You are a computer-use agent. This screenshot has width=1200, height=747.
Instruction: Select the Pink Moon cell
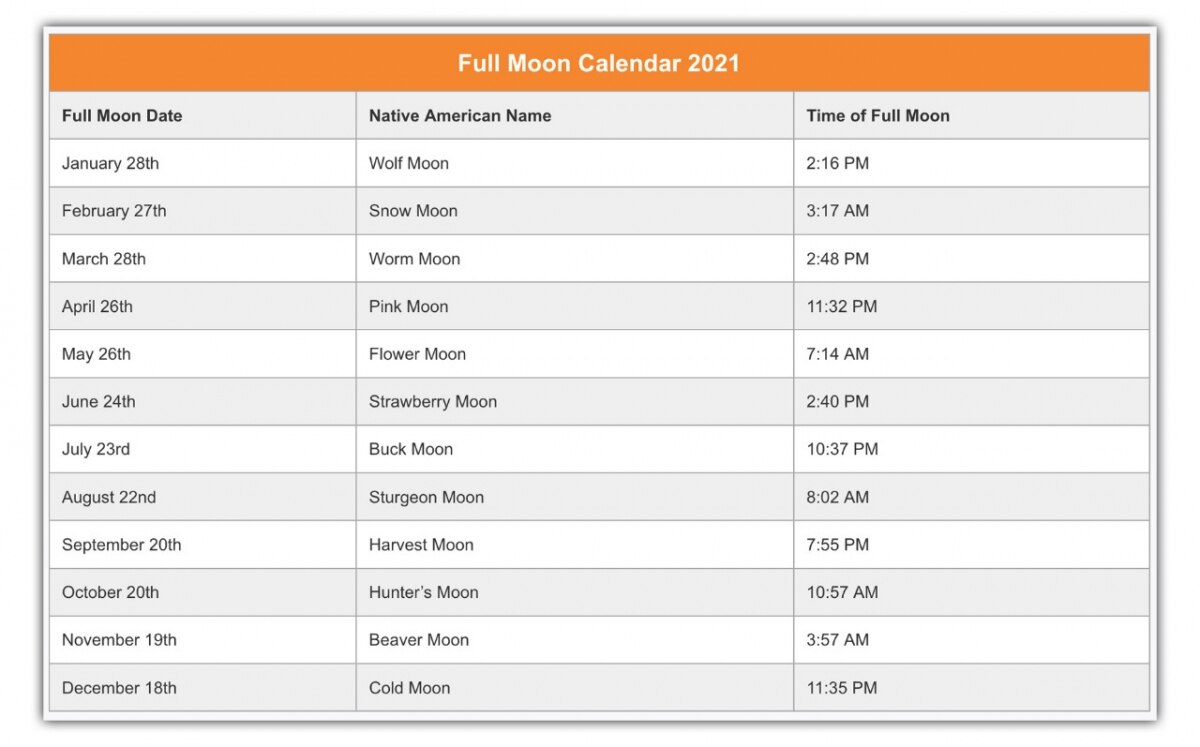click(x=408, y=307)
